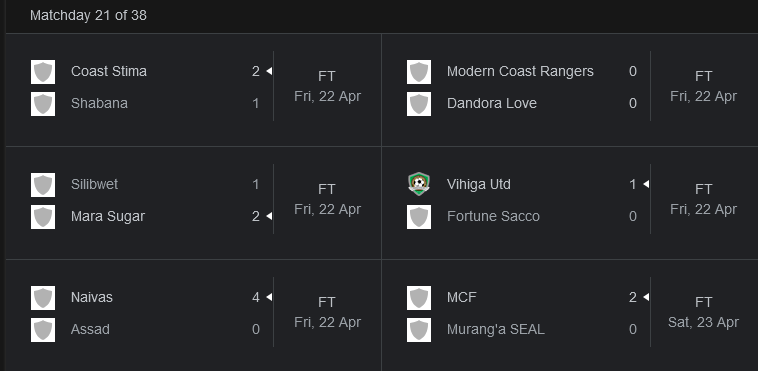The width and height of the screenshot is (758, 371).
Task: Click the Vihiga Utd club logo
Action: click(419, 184)
